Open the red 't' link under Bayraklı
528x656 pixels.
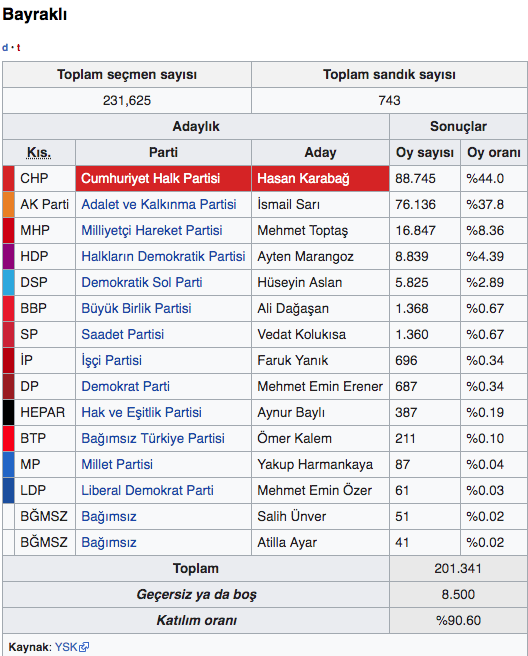click(x=18, y=47)
